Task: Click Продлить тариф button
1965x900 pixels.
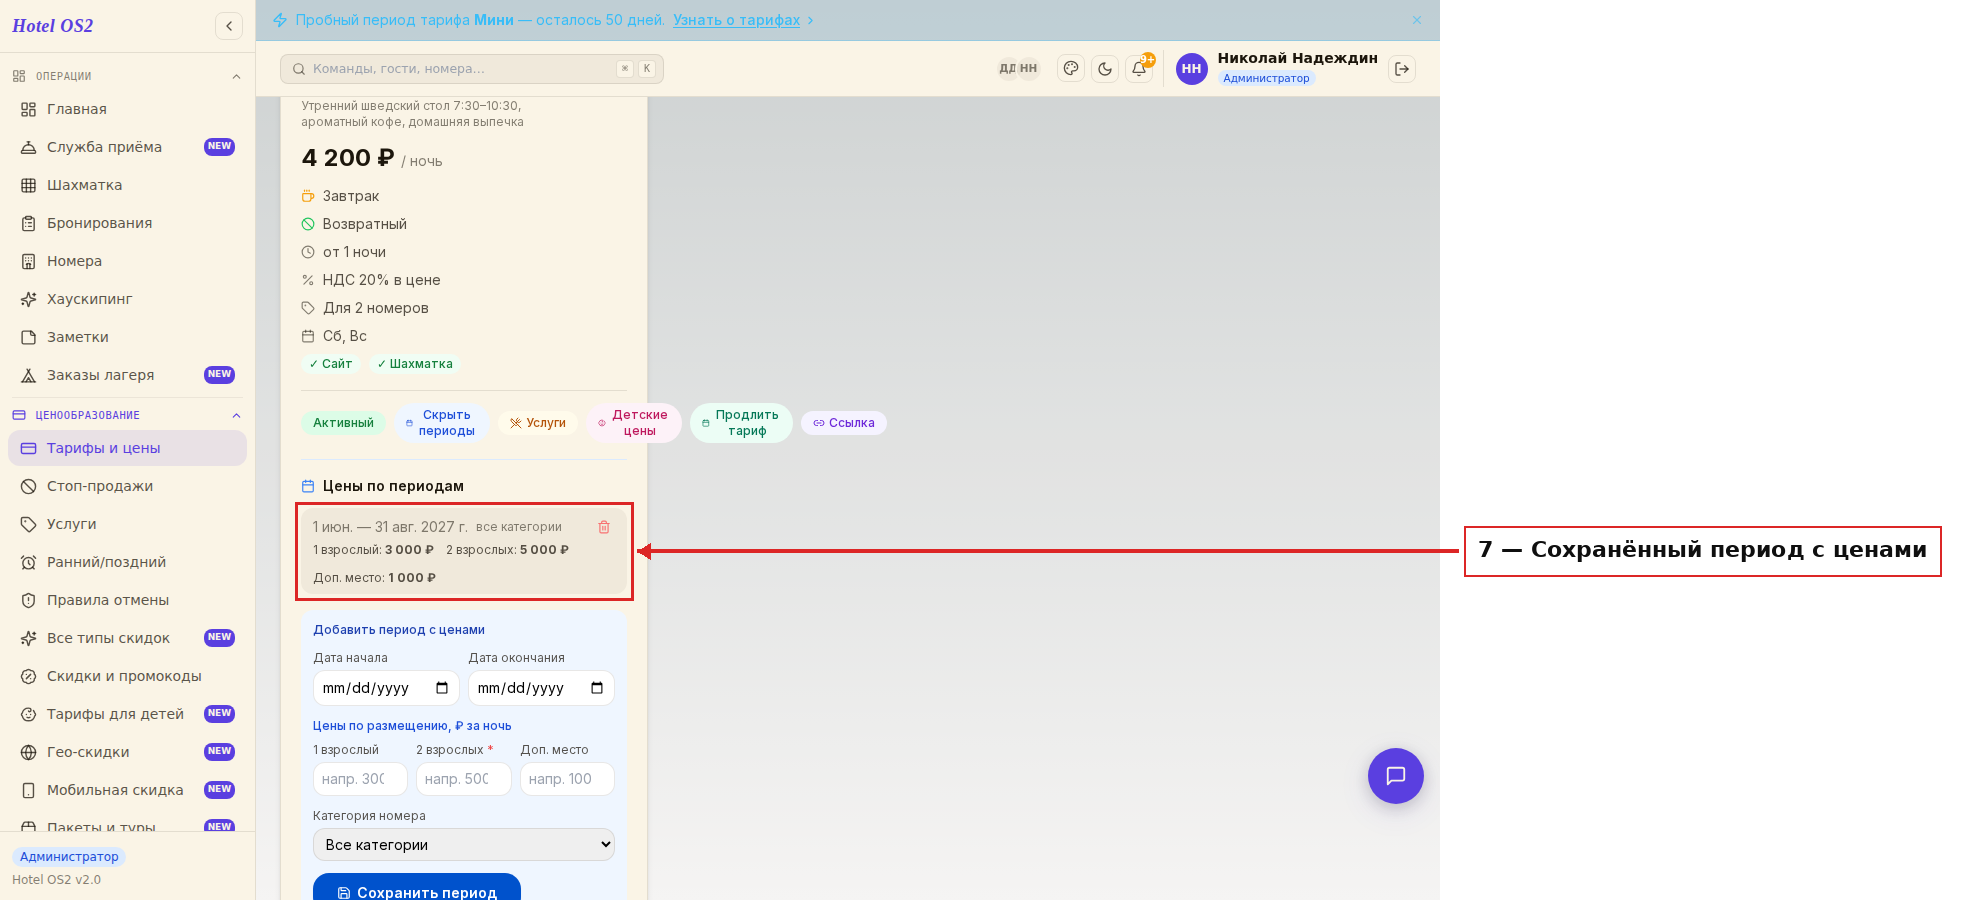Action: click(741, 423)
